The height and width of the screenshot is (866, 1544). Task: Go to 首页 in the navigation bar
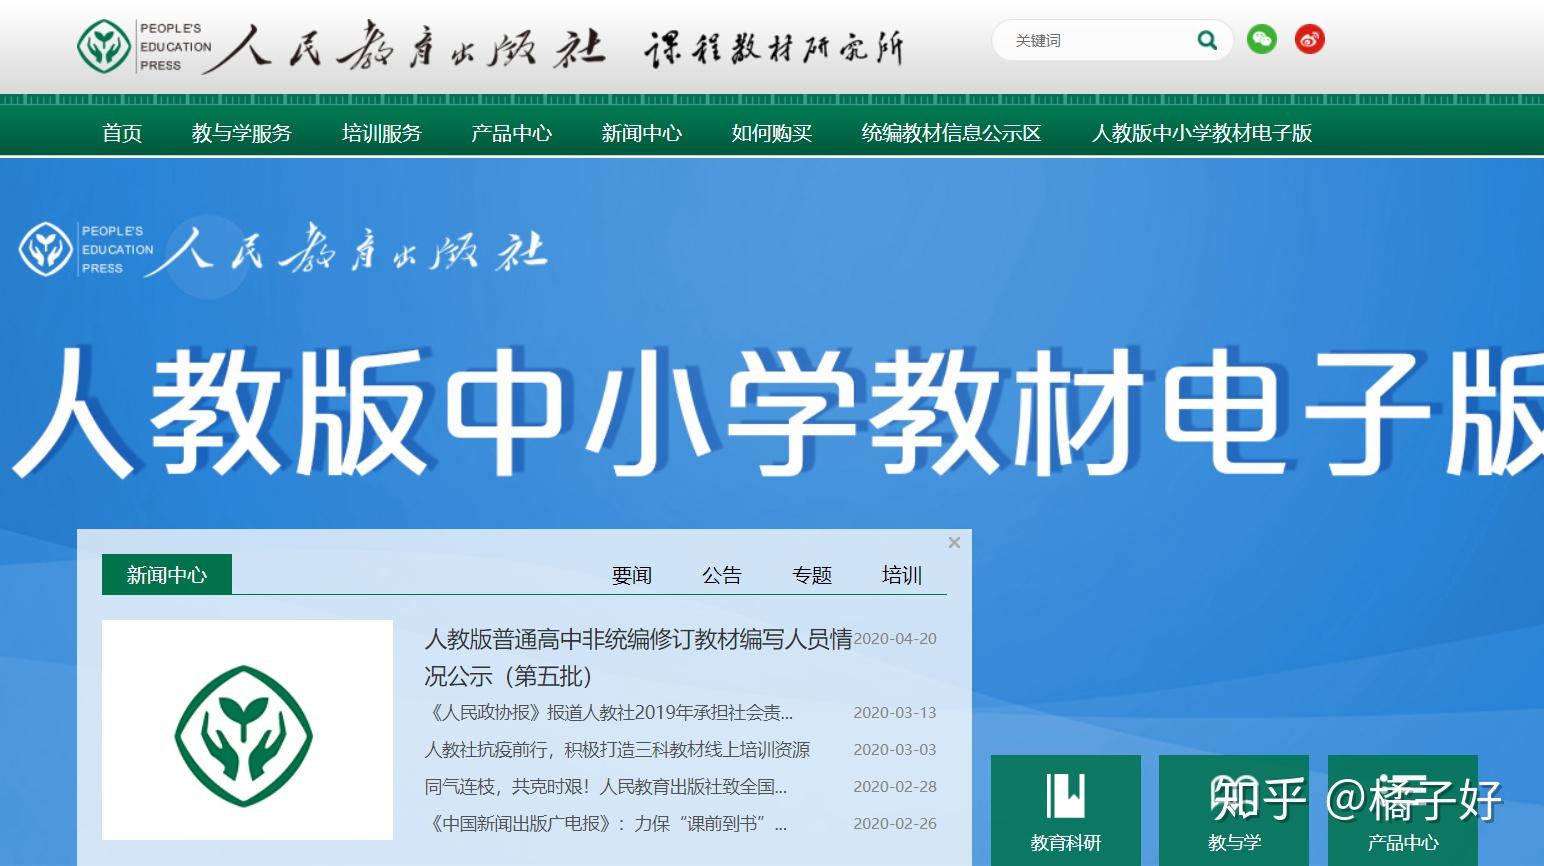(x=122, y=133)
